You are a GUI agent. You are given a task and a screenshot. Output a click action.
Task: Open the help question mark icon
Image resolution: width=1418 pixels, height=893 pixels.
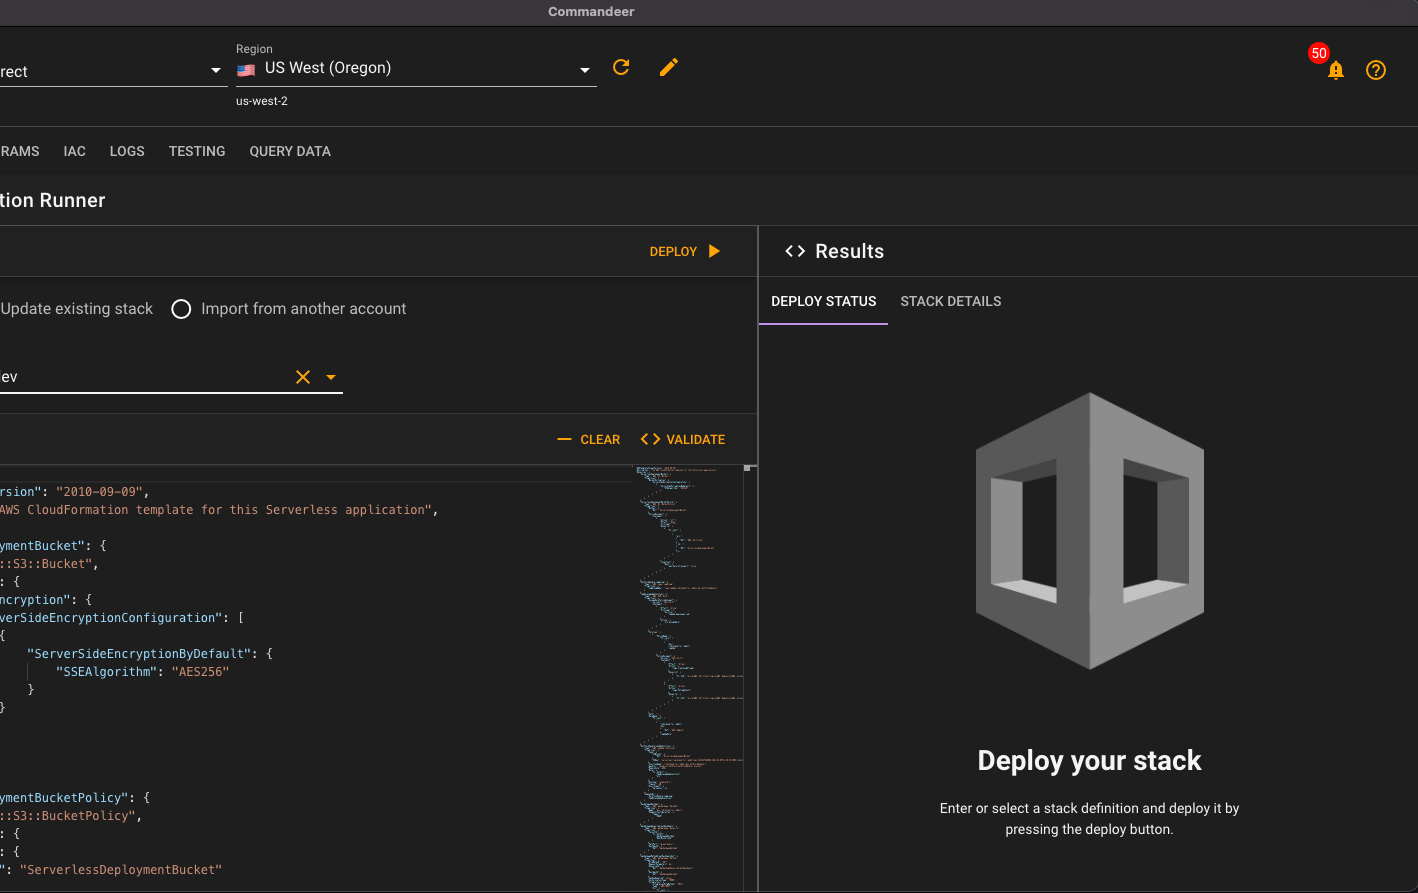pos(1376,70)
